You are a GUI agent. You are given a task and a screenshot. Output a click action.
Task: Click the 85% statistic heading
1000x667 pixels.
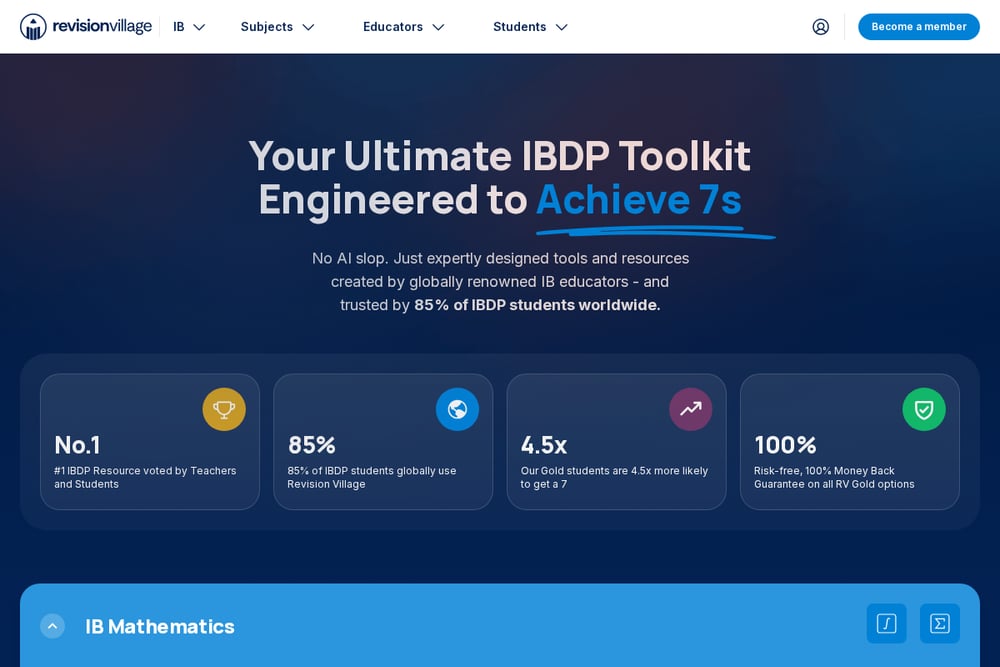[311, 445]
